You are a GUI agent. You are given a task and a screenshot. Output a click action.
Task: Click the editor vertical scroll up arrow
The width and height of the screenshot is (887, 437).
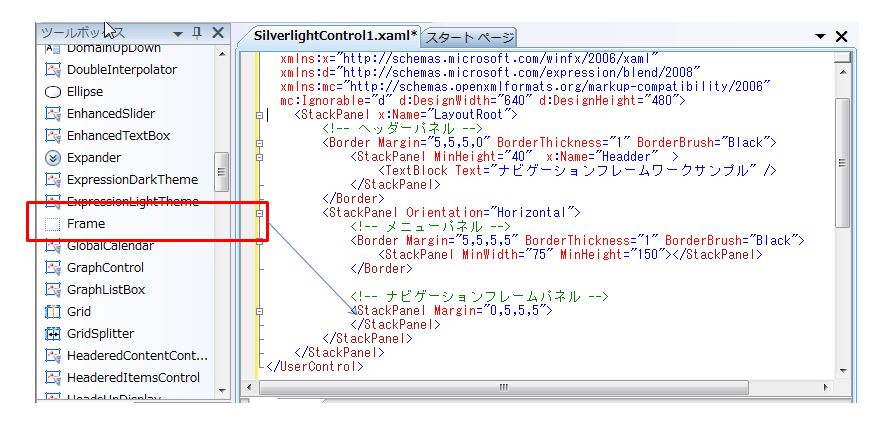tap(843, 72)
